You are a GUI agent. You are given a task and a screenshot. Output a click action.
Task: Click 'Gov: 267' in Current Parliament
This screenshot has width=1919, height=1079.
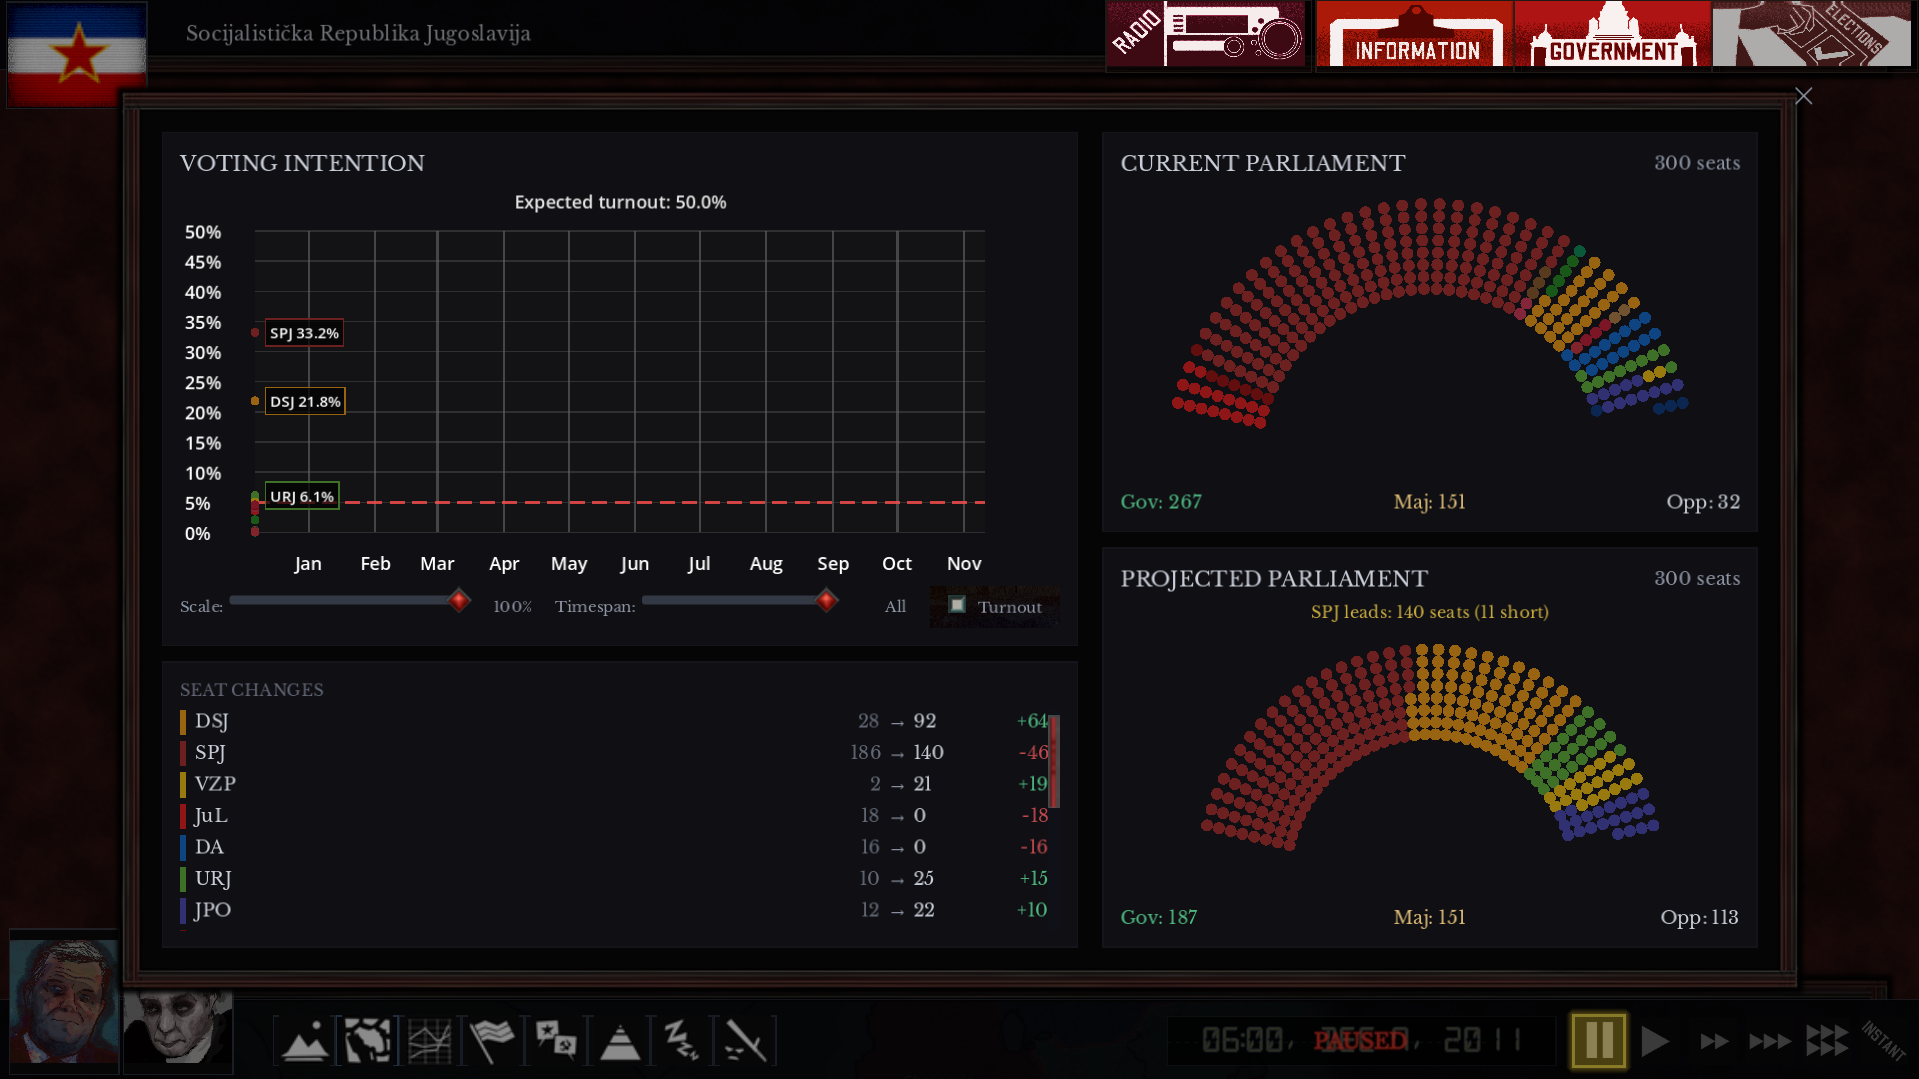point(1161,502)
